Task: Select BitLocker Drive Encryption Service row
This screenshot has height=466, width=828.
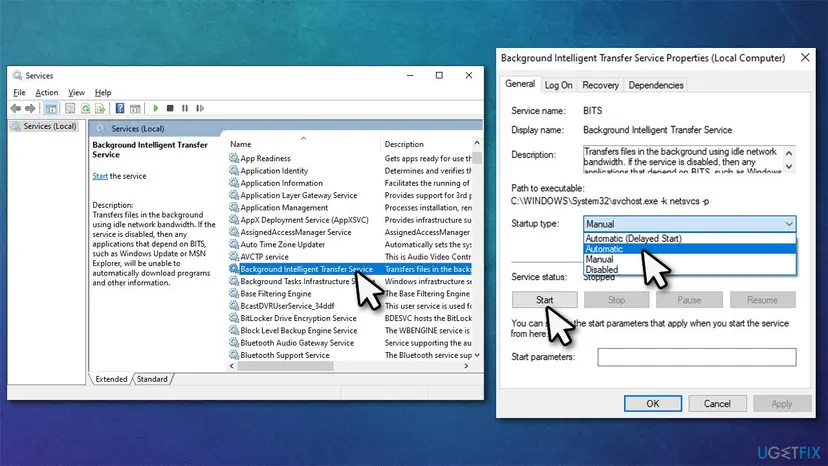Action: (350, 318)
